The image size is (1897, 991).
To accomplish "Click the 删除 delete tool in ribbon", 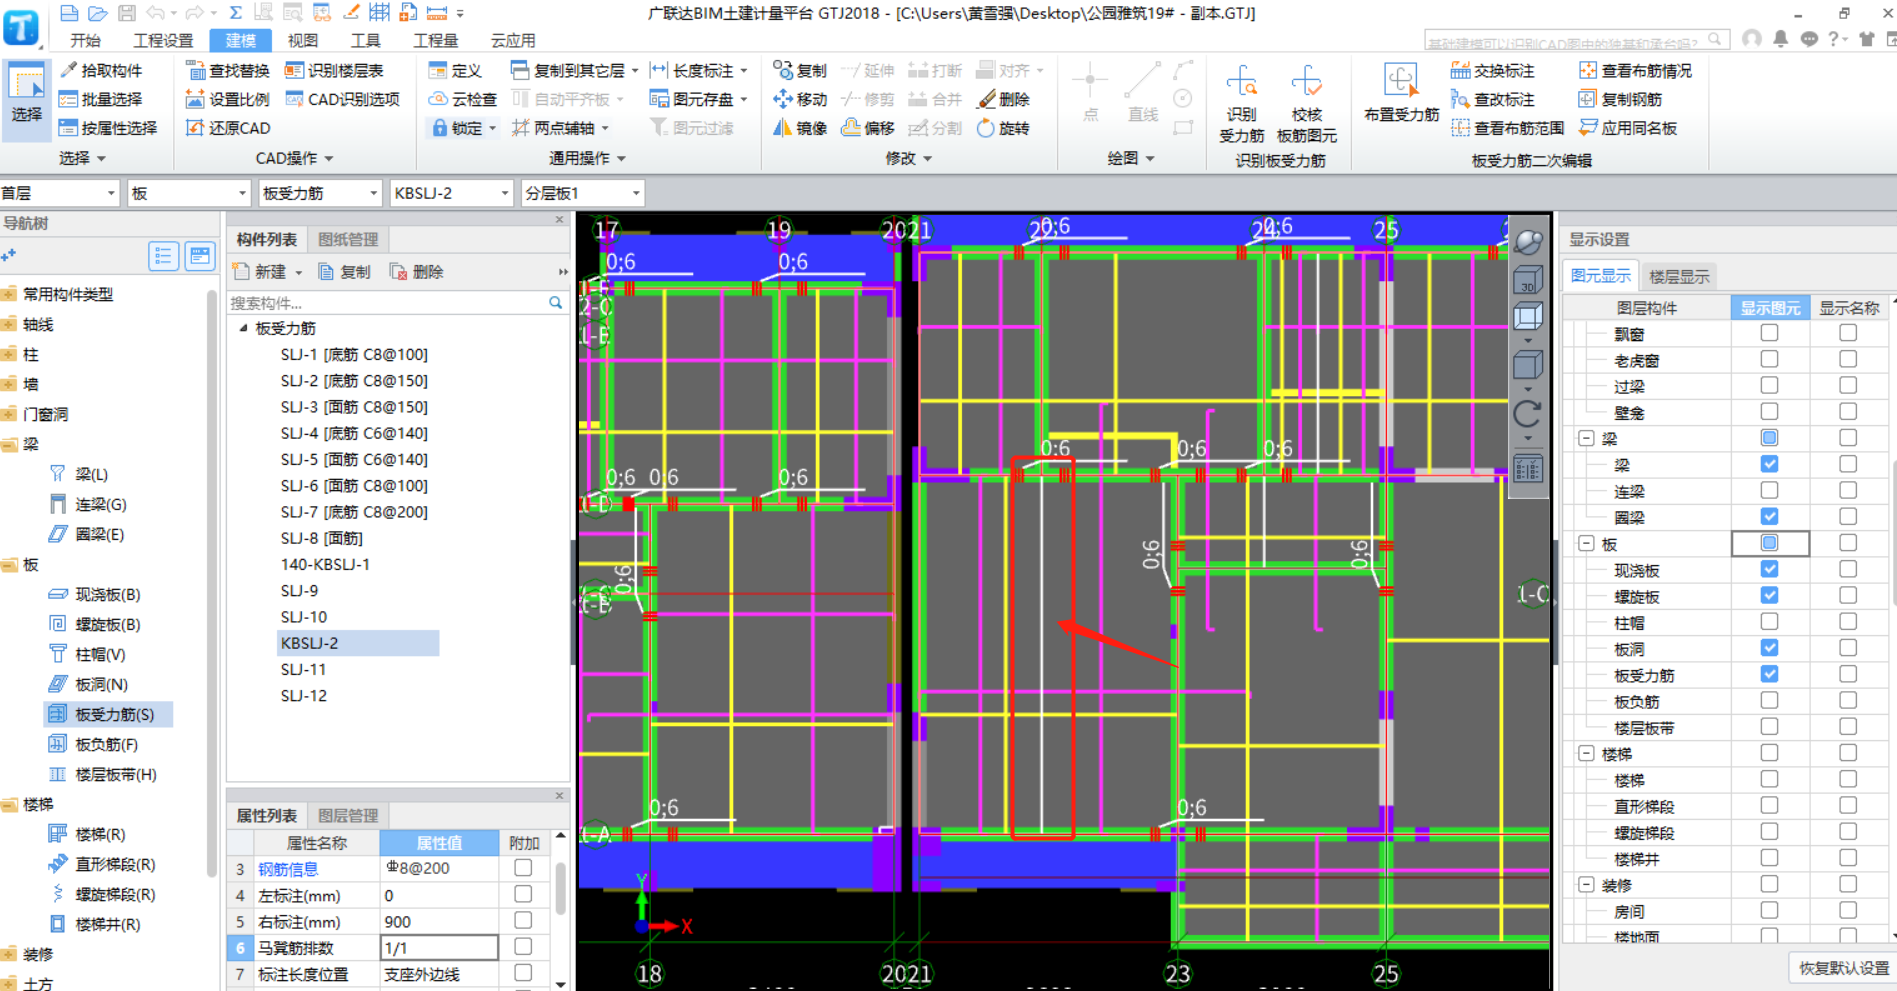I will pyautogui.click(x=1003, y=99).
